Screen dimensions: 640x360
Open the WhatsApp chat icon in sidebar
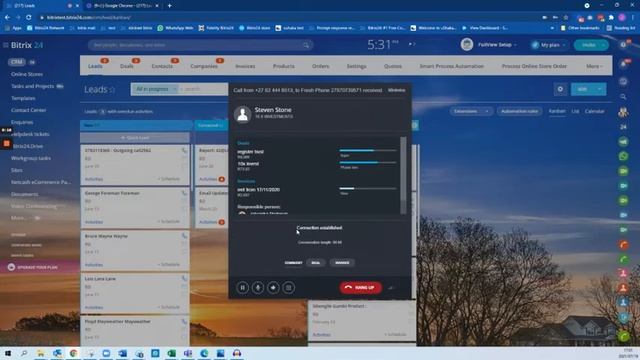623,156
